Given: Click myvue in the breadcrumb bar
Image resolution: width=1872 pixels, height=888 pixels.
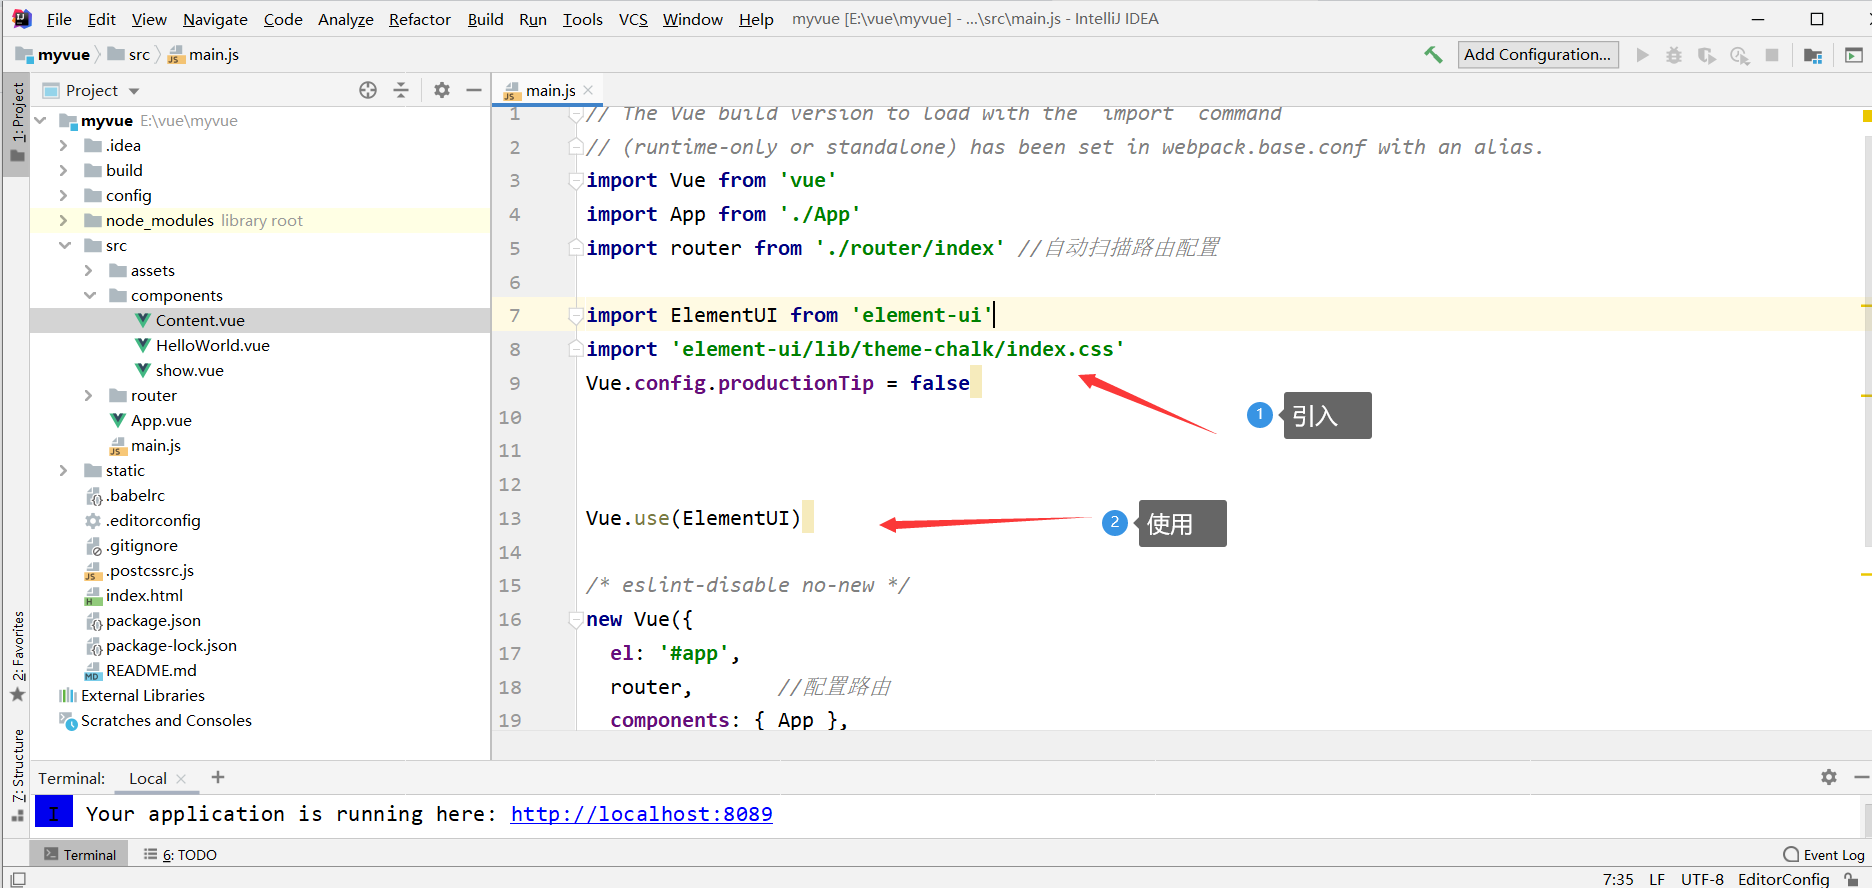Looking at the screenshot, I should (x=64, y=55).
